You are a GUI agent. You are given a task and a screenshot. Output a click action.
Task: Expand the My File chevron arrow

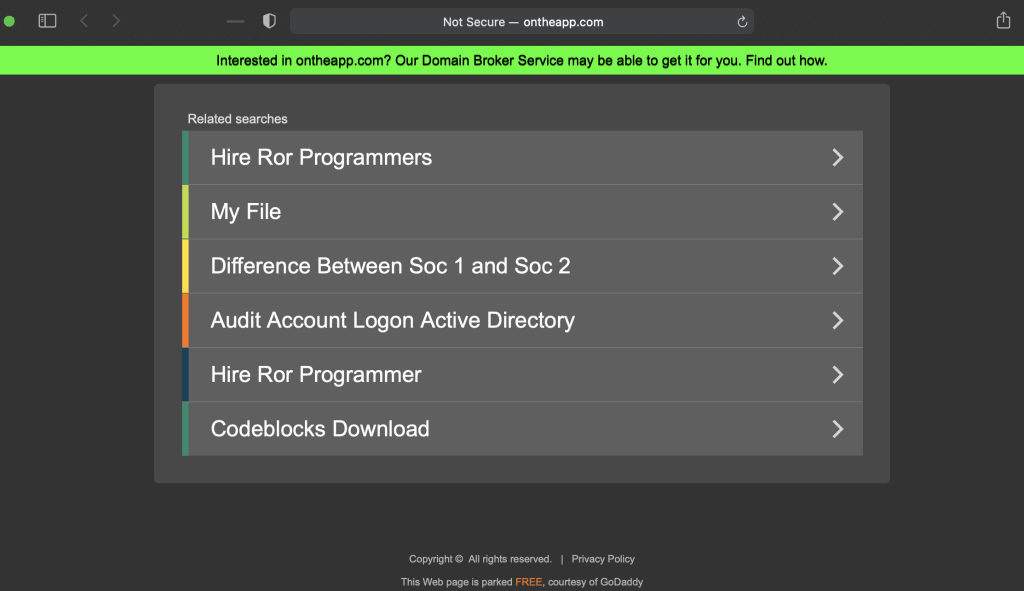click(837, 212)
